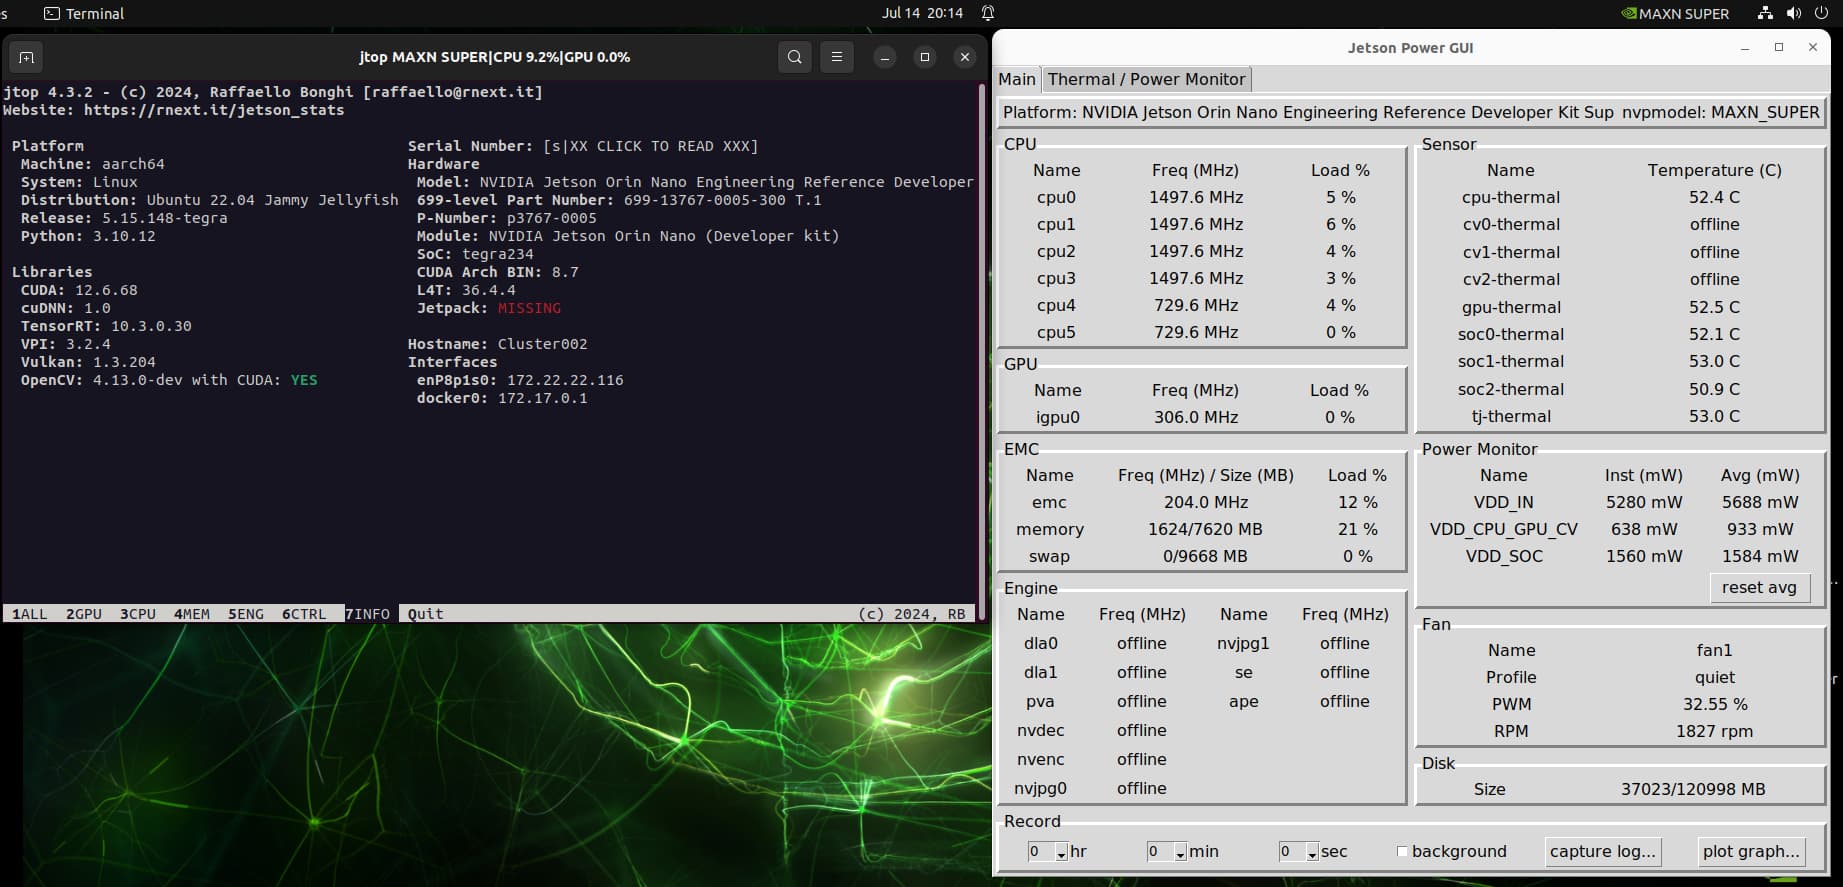The image size is (1843, 887).
Task: Click the cpu0 row name
Action: tap(1056, 197)
